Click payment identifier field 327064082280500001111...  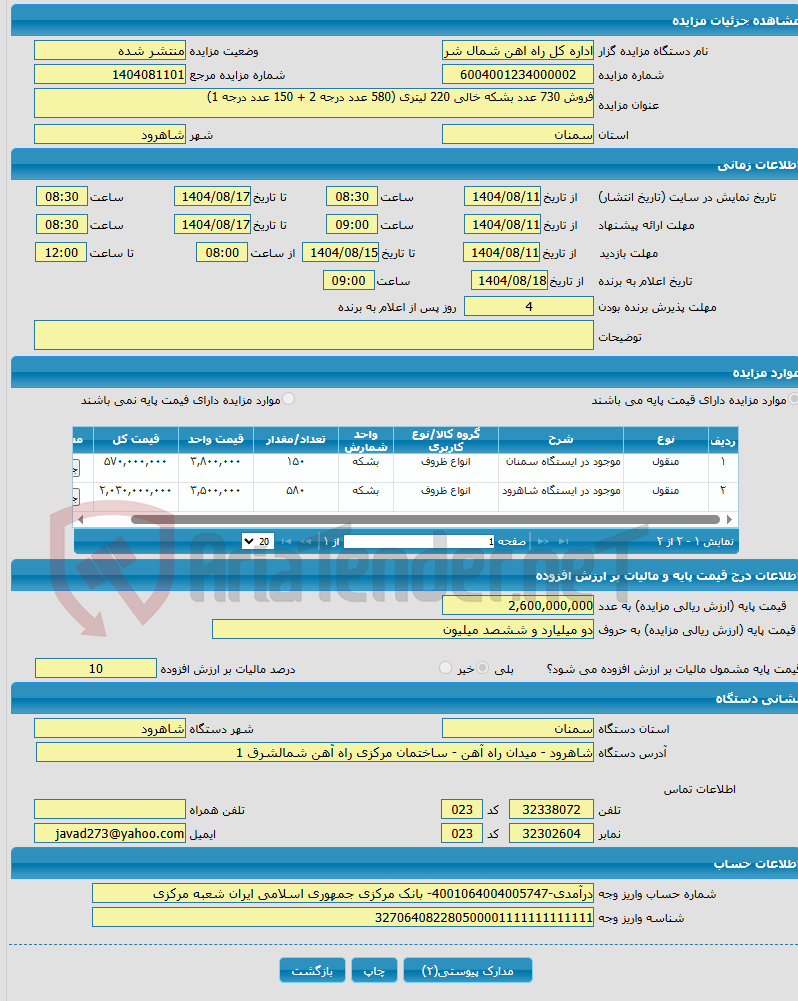[x=343, y=918]
